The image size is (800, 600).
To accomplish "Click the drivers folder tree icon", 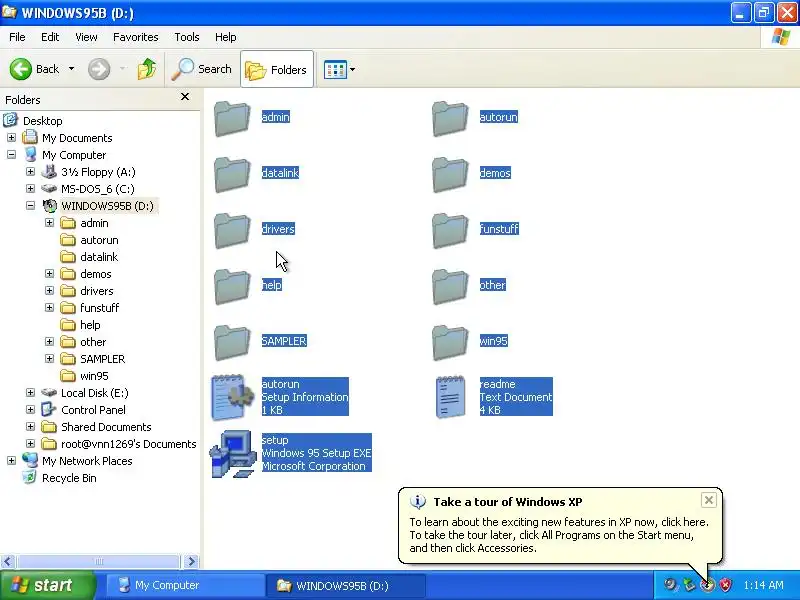I will (x=68, y=291).
